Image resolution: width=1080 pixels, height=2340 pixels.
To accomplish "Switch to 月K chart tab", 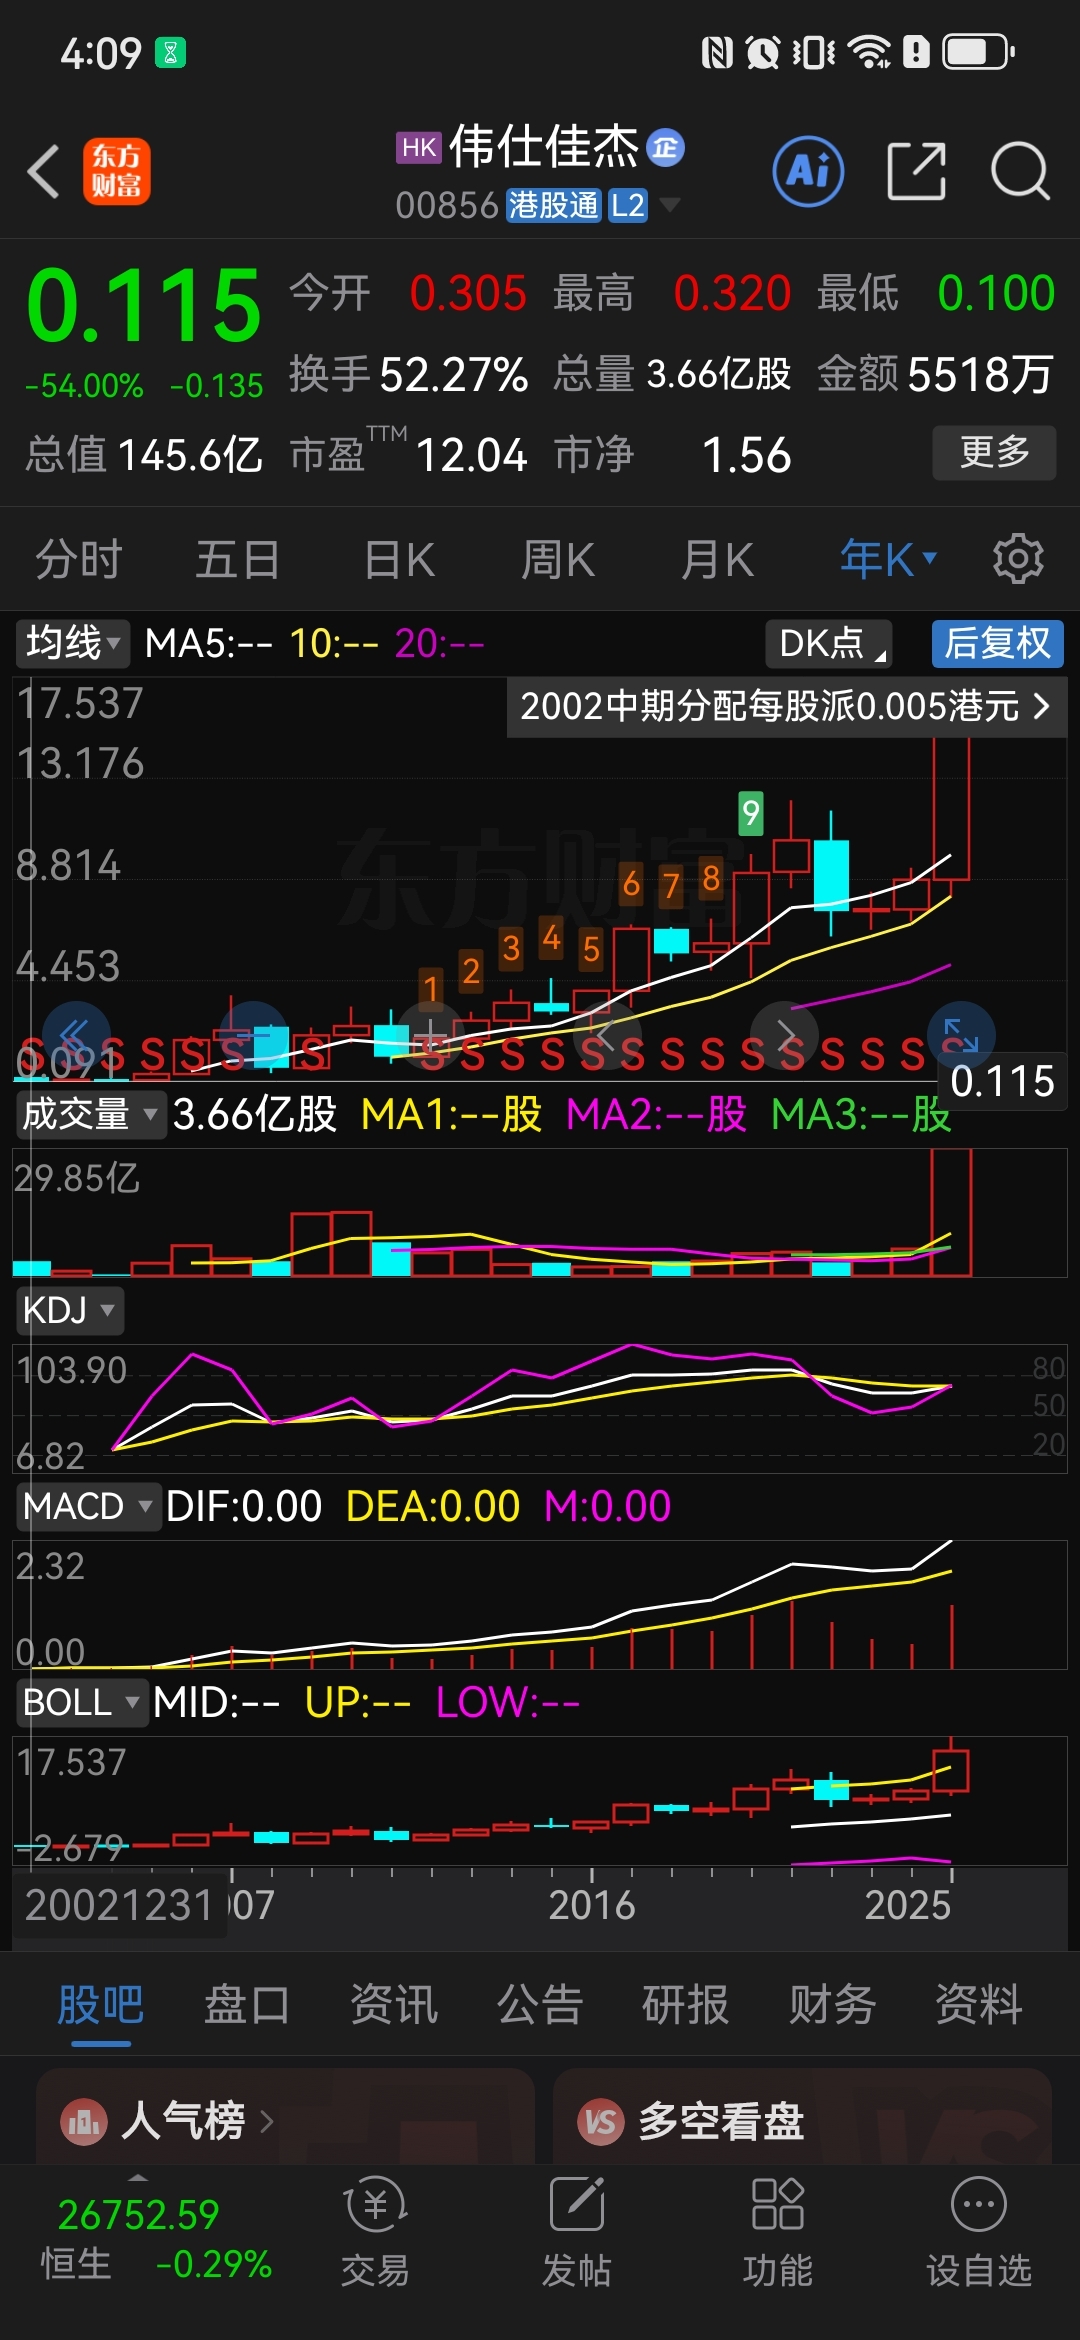I will (717, 559).
